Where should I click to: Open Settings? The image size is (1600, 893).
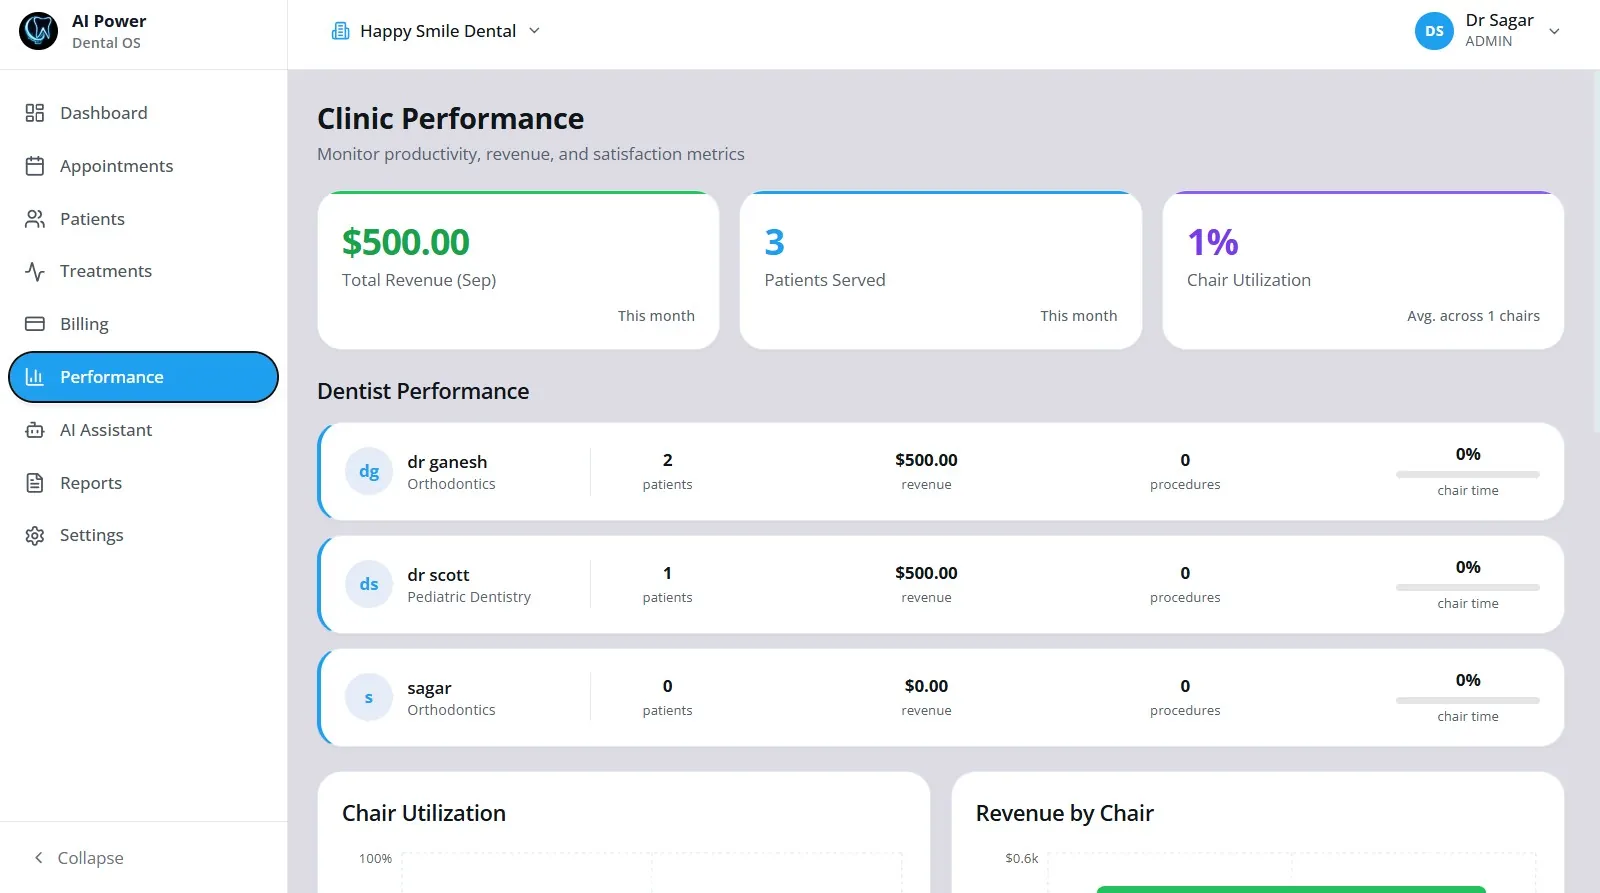tap(143, 535)
